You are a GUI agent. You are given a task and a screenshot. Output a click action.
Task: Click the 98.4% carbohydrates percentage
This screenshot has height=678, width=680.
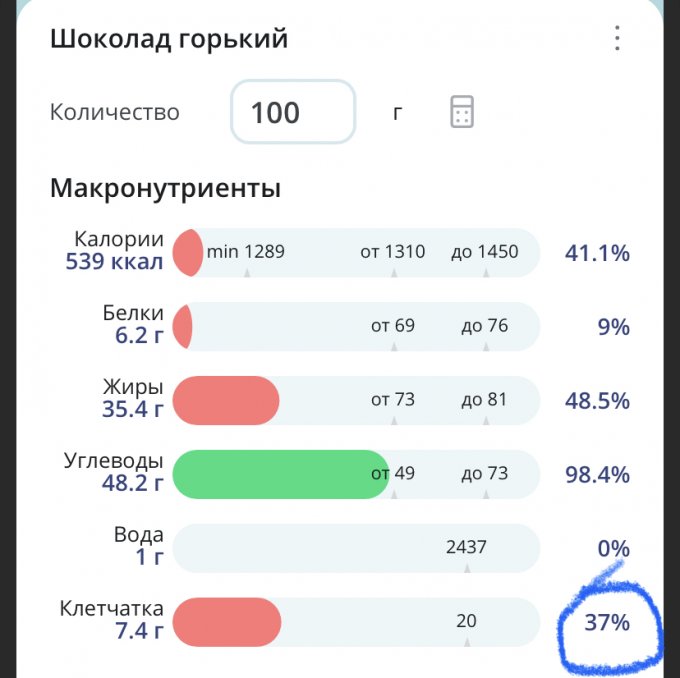click(x=597, y=475)
